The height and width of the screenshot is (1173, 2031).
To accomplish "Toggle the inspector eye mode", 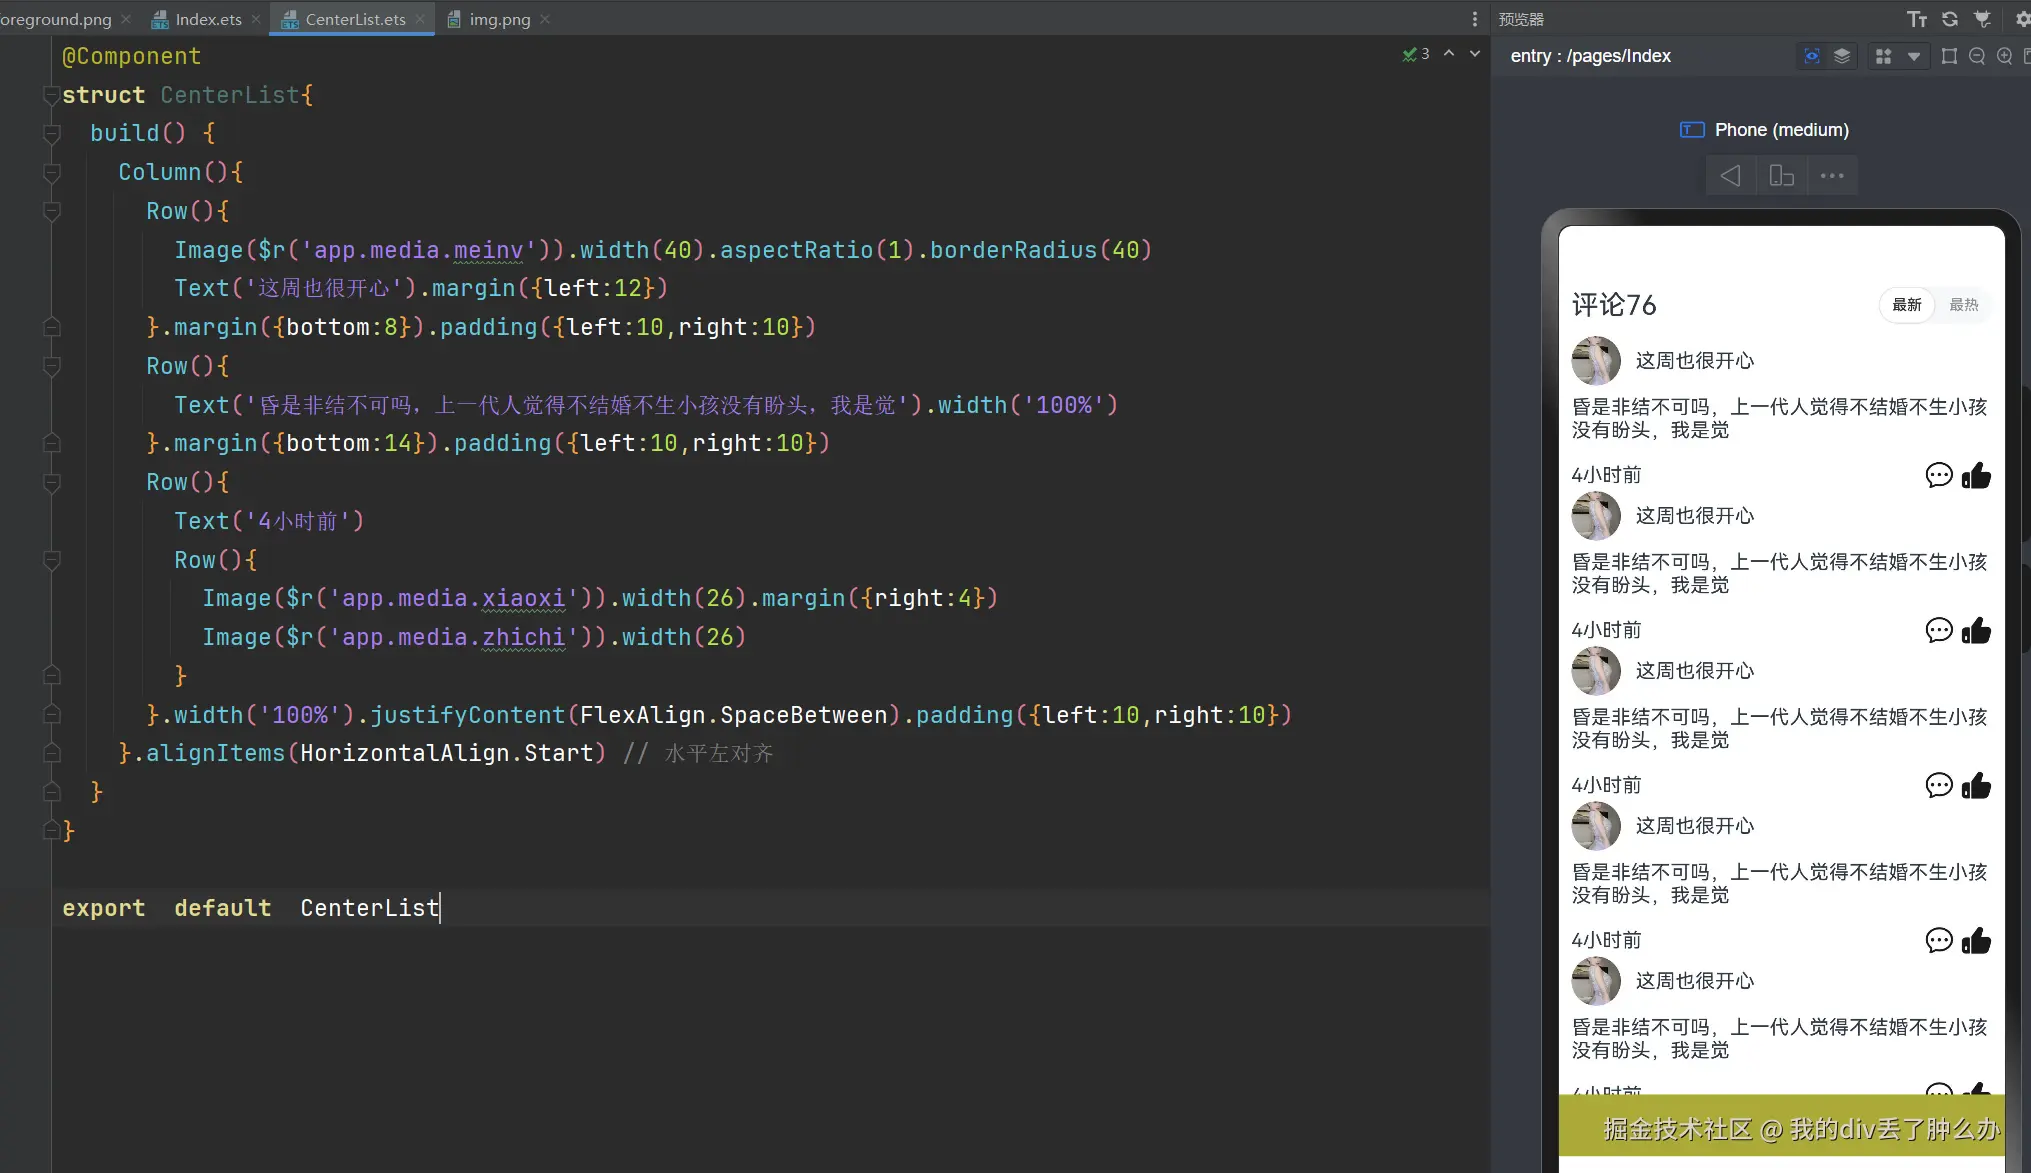I will [1812, 56].
